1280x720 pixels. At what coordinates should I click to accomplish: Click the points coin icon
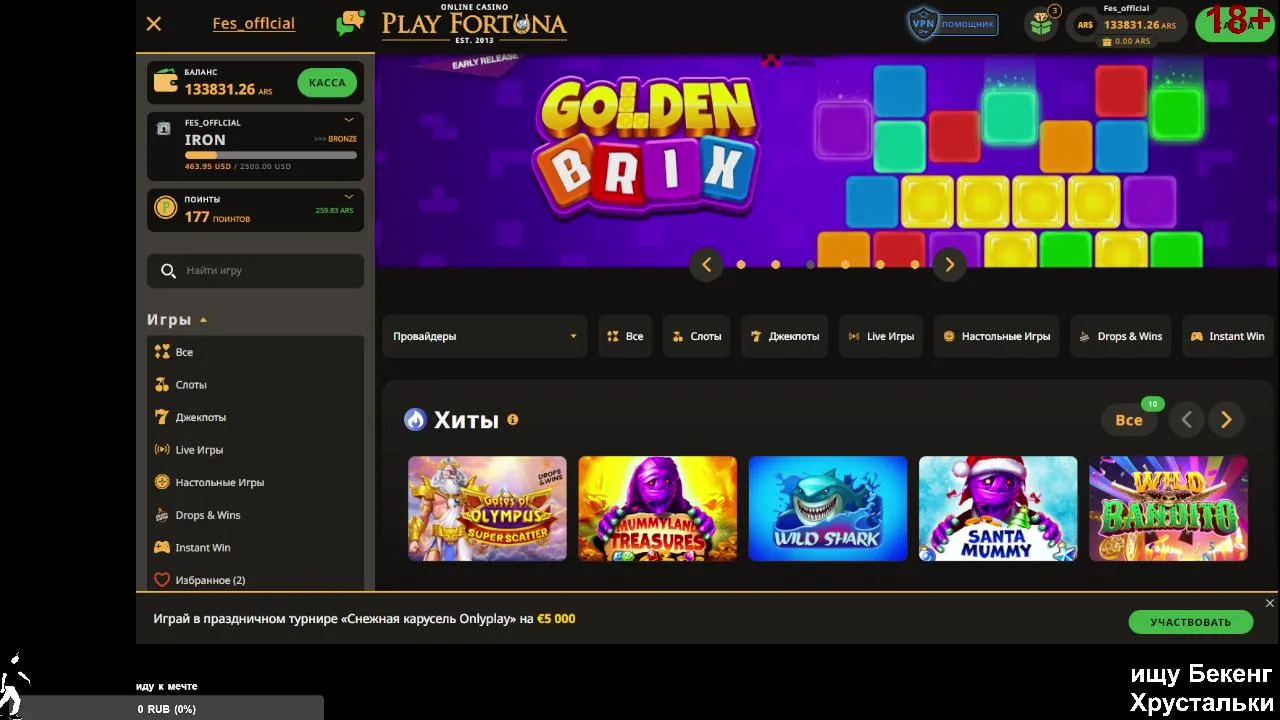pyautogui.click(x=165, y=208)
